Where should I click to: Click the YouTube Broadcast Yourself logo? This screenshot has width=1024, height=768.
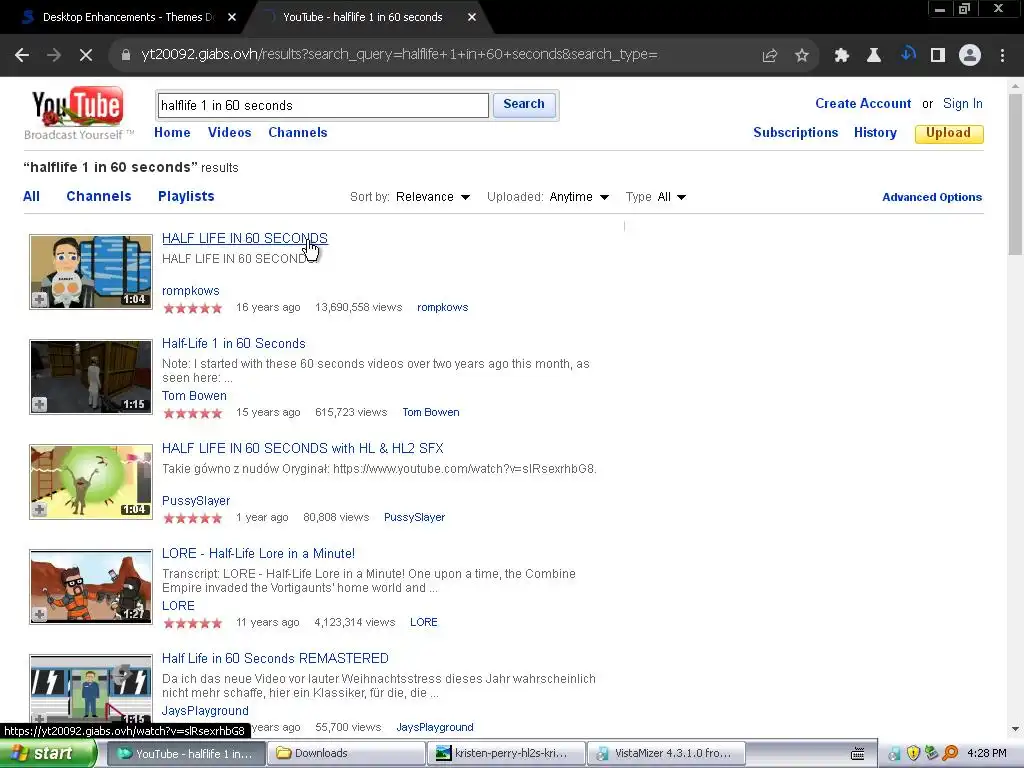pyautogui.click(x=78, y=114)
